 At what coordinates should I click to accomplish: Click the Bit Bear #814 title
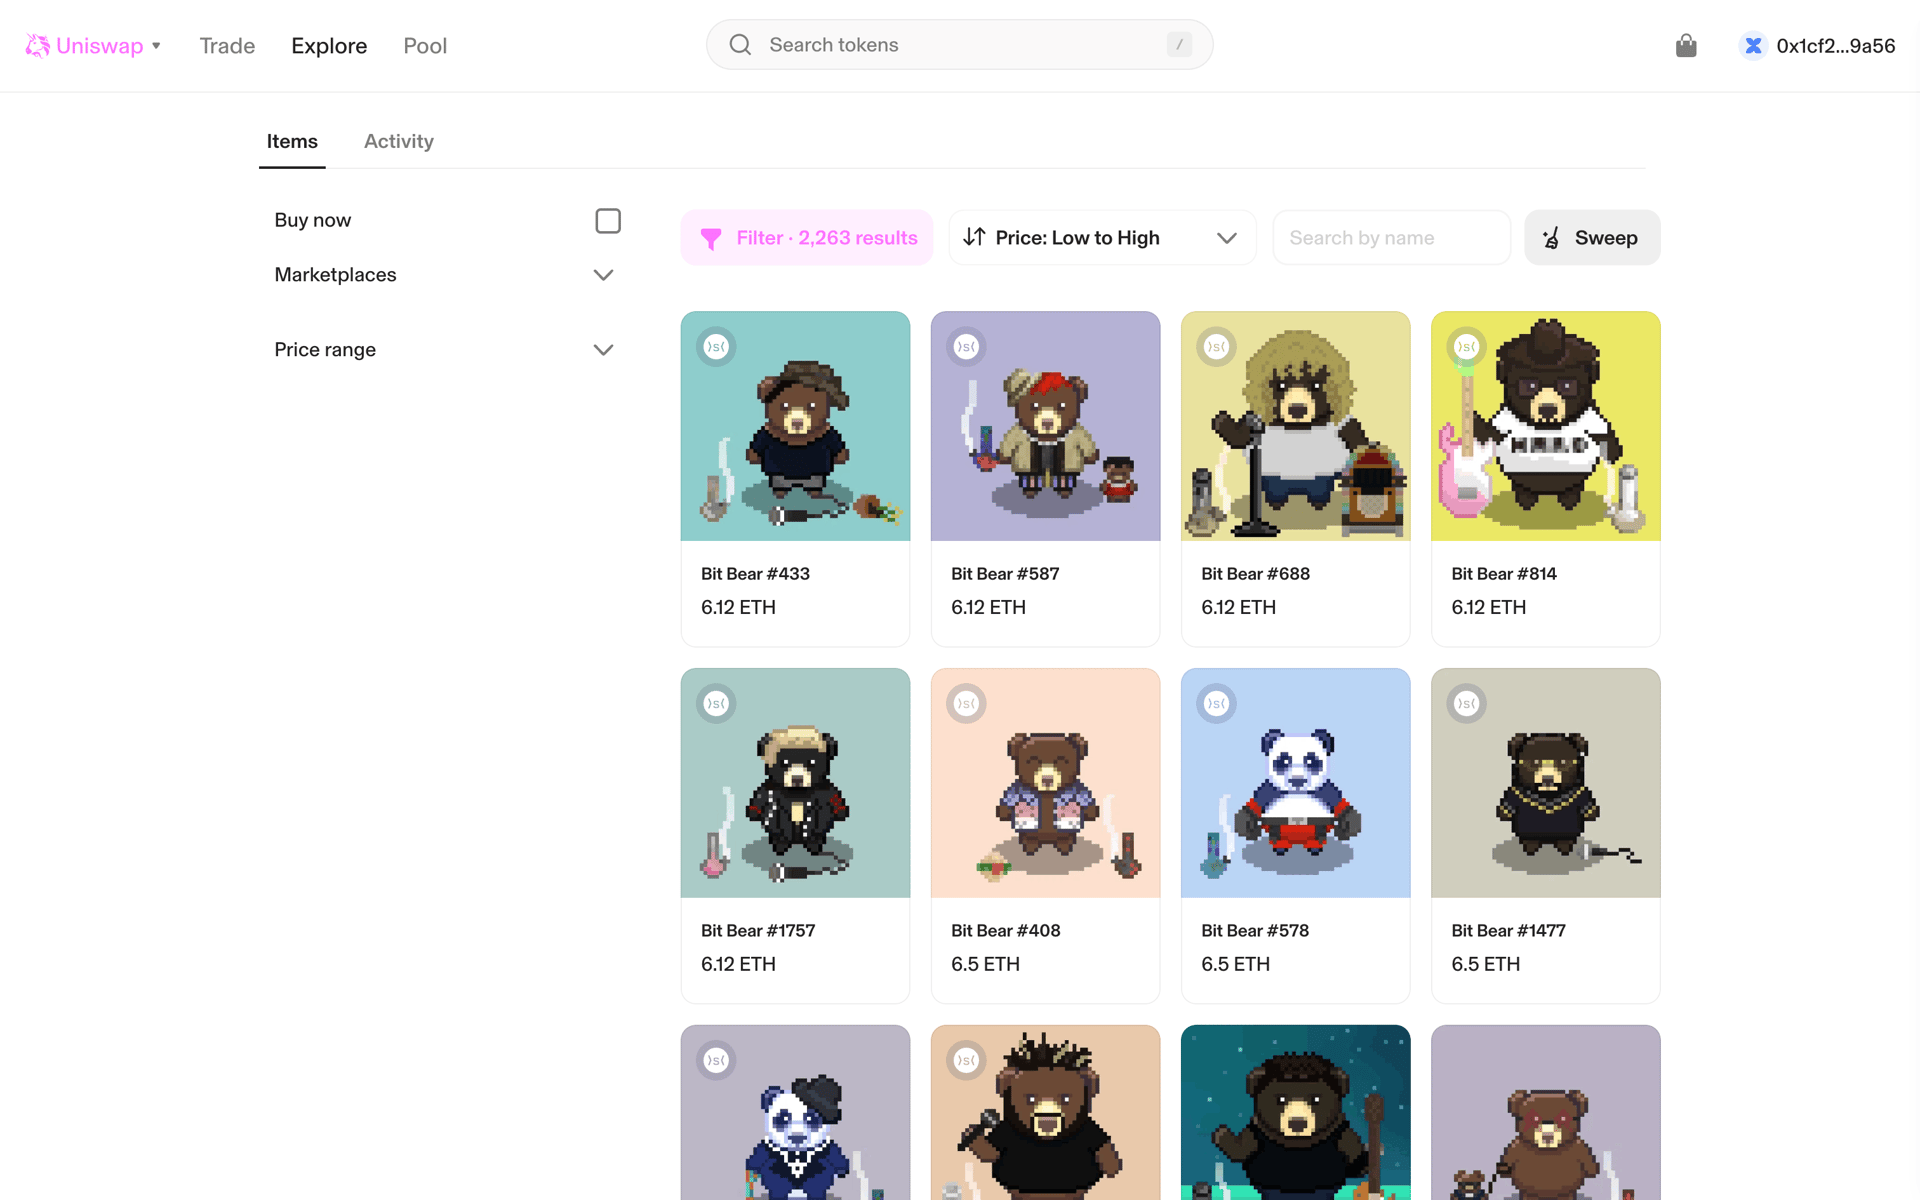(x=1504, y=574)
